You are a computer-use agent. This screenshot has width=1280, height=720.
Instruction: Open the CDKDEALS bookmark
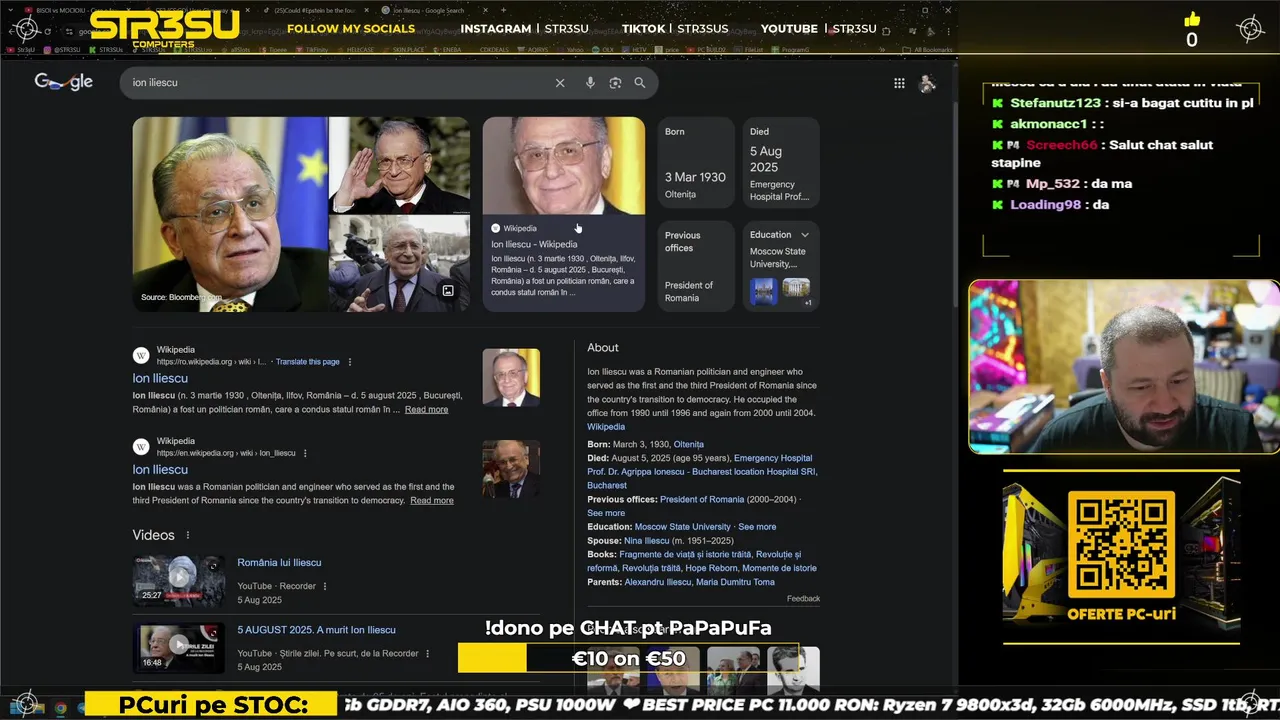493,49
